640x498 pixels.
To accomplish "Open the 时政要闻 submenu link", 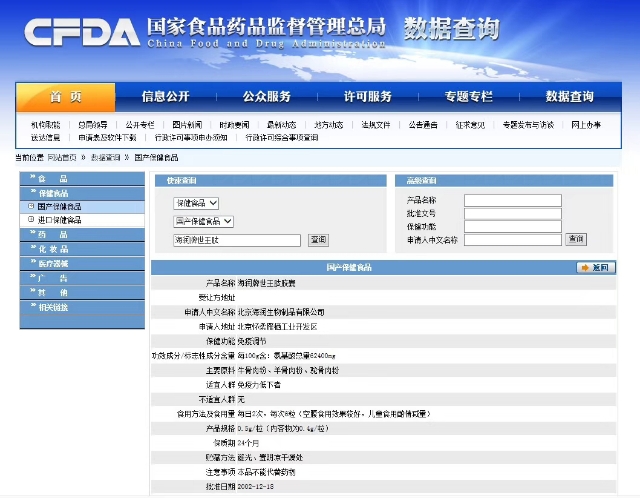I will (x=234, y=125).
